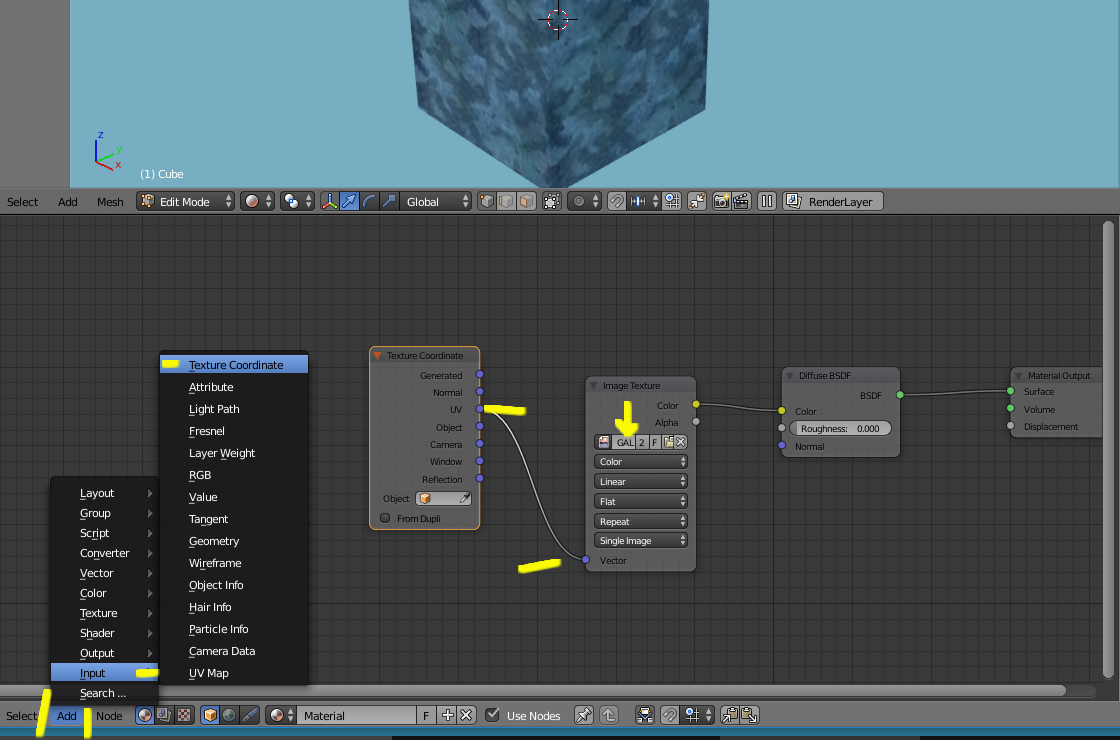The image size is (1120, 740).
Task: Open the Edit Mode dropdown
Action: pos(185,201)
